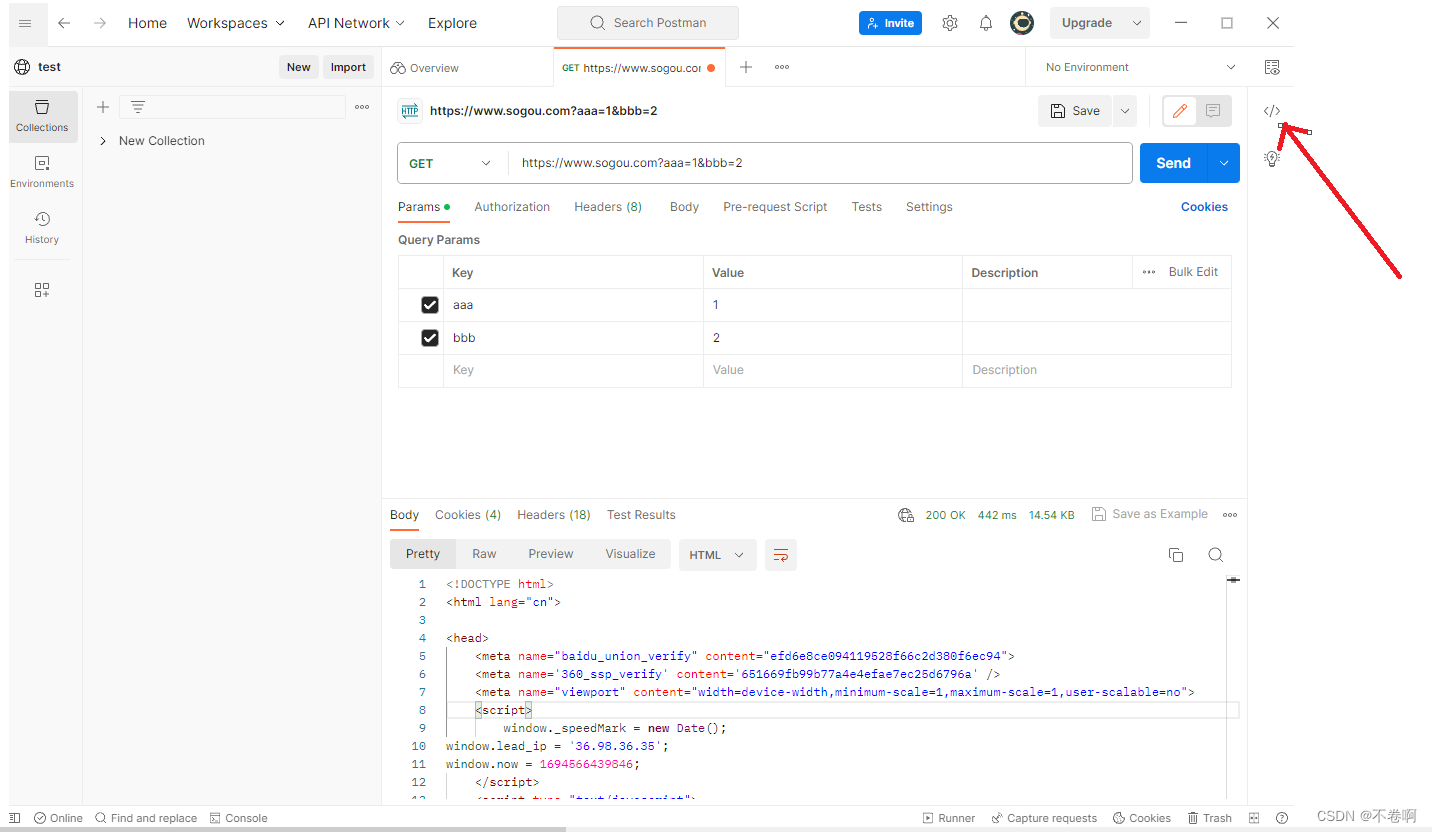This screenshot has height=832, width=1432.
Task: Open network information globe icon
Action: (906, 515)
